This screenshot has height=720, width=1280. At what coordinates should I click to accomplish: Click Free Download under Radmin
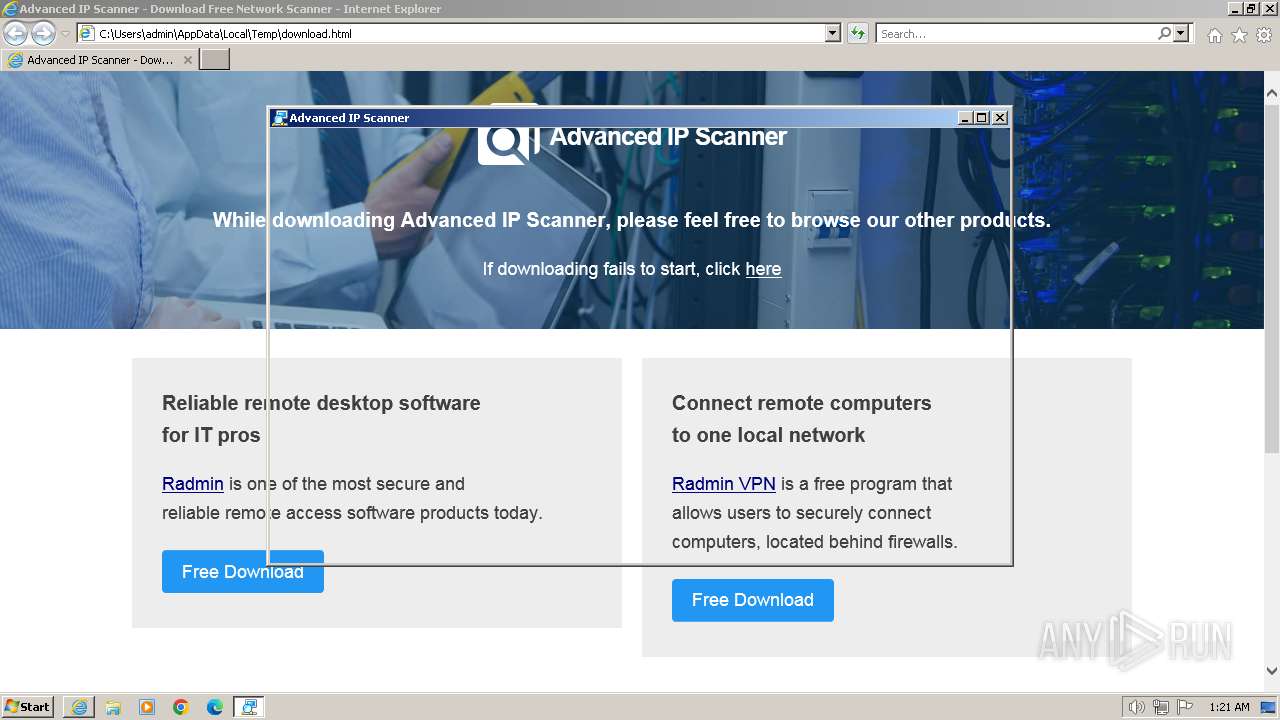[243, 571]
